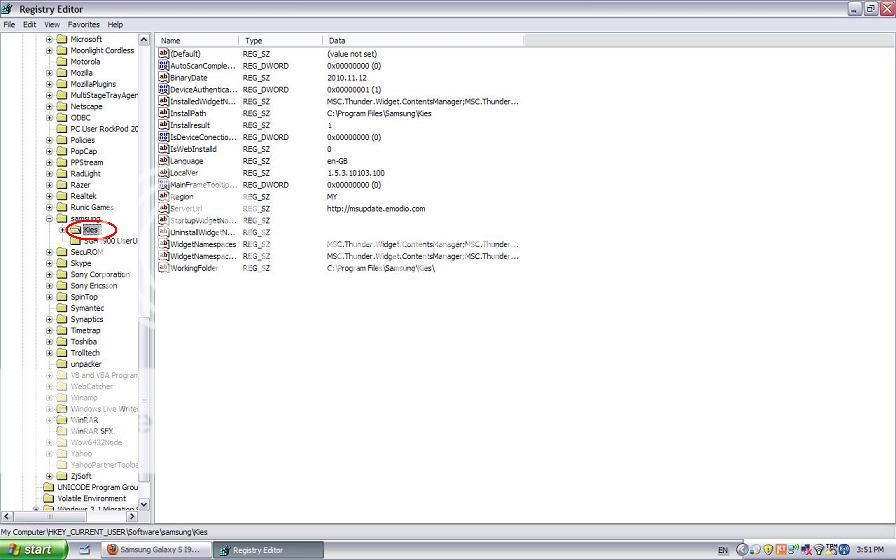Collapse the samsung registry key
The height and width of the screenshot is (560, 896).
pos(49,218)
